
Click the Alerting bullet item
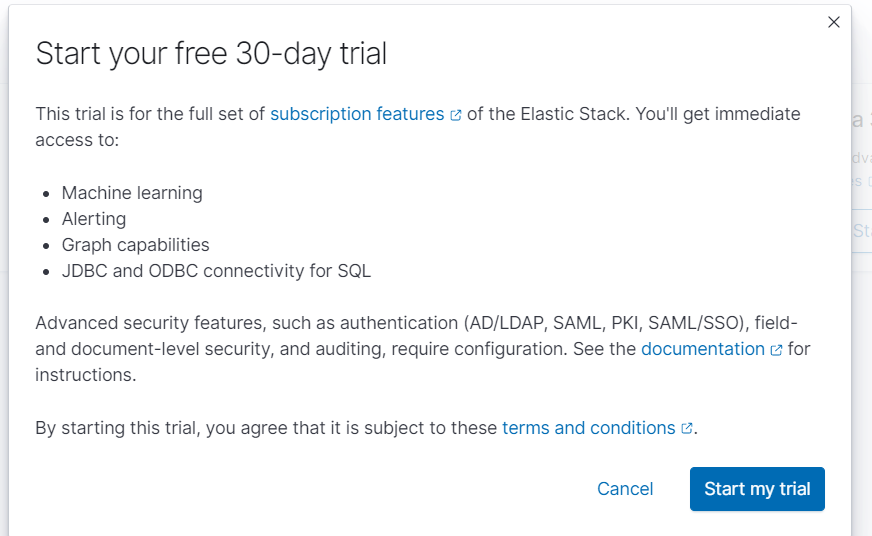[94, 219]
